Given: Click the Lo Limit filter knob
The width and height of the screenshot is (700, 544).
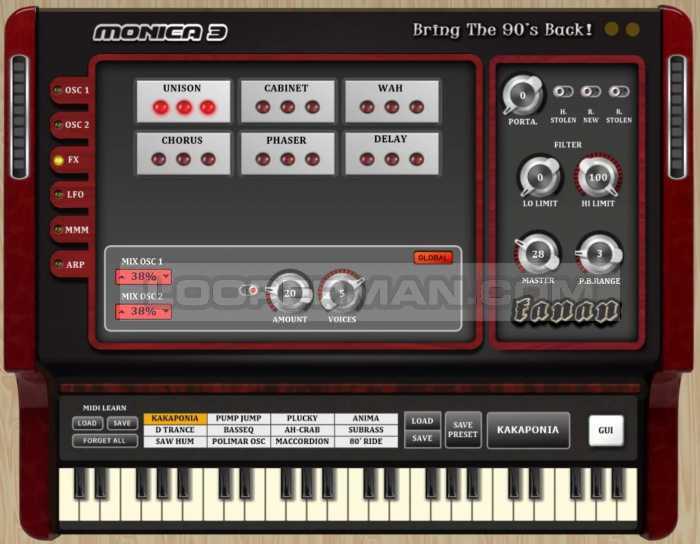Looking at the screenshot, I should tap(540, 178).
